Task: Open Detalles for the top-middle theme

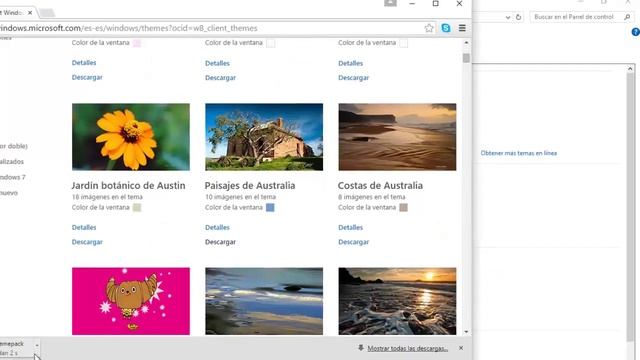Action: (217, 63)
